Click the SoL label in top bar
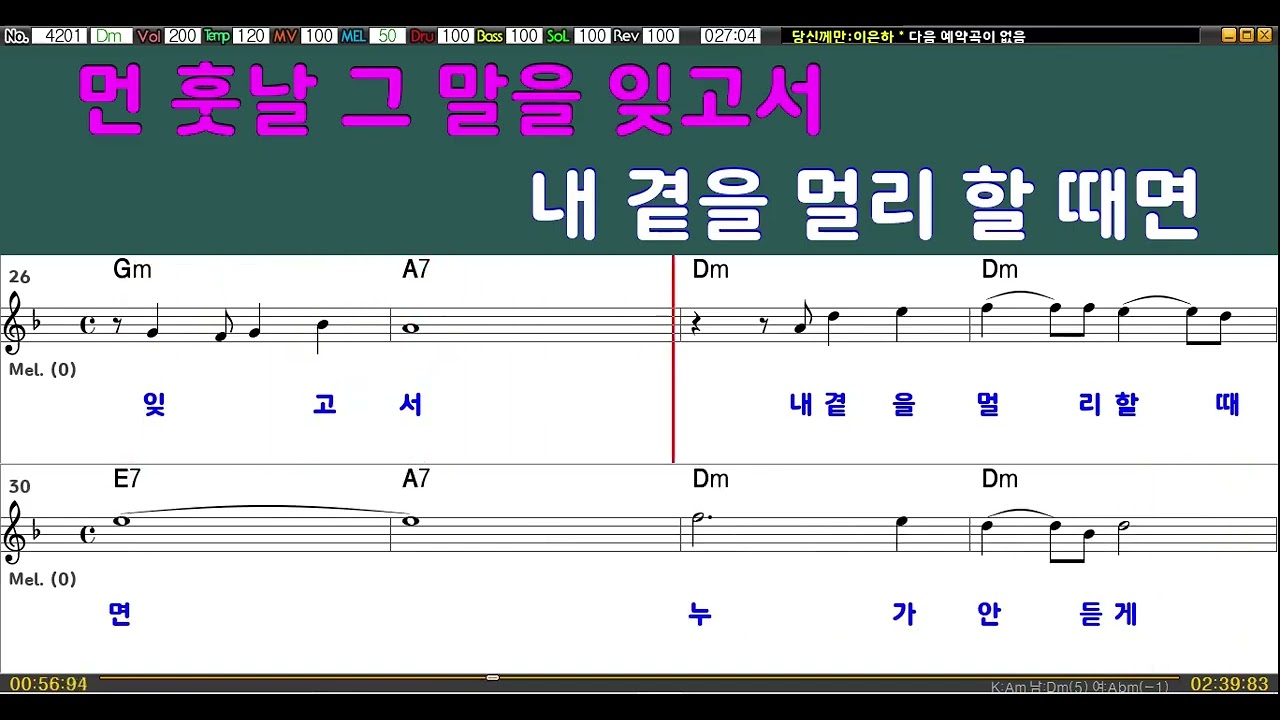The image size is (1280, 720). pyautogui.click(x=558, y=36)
